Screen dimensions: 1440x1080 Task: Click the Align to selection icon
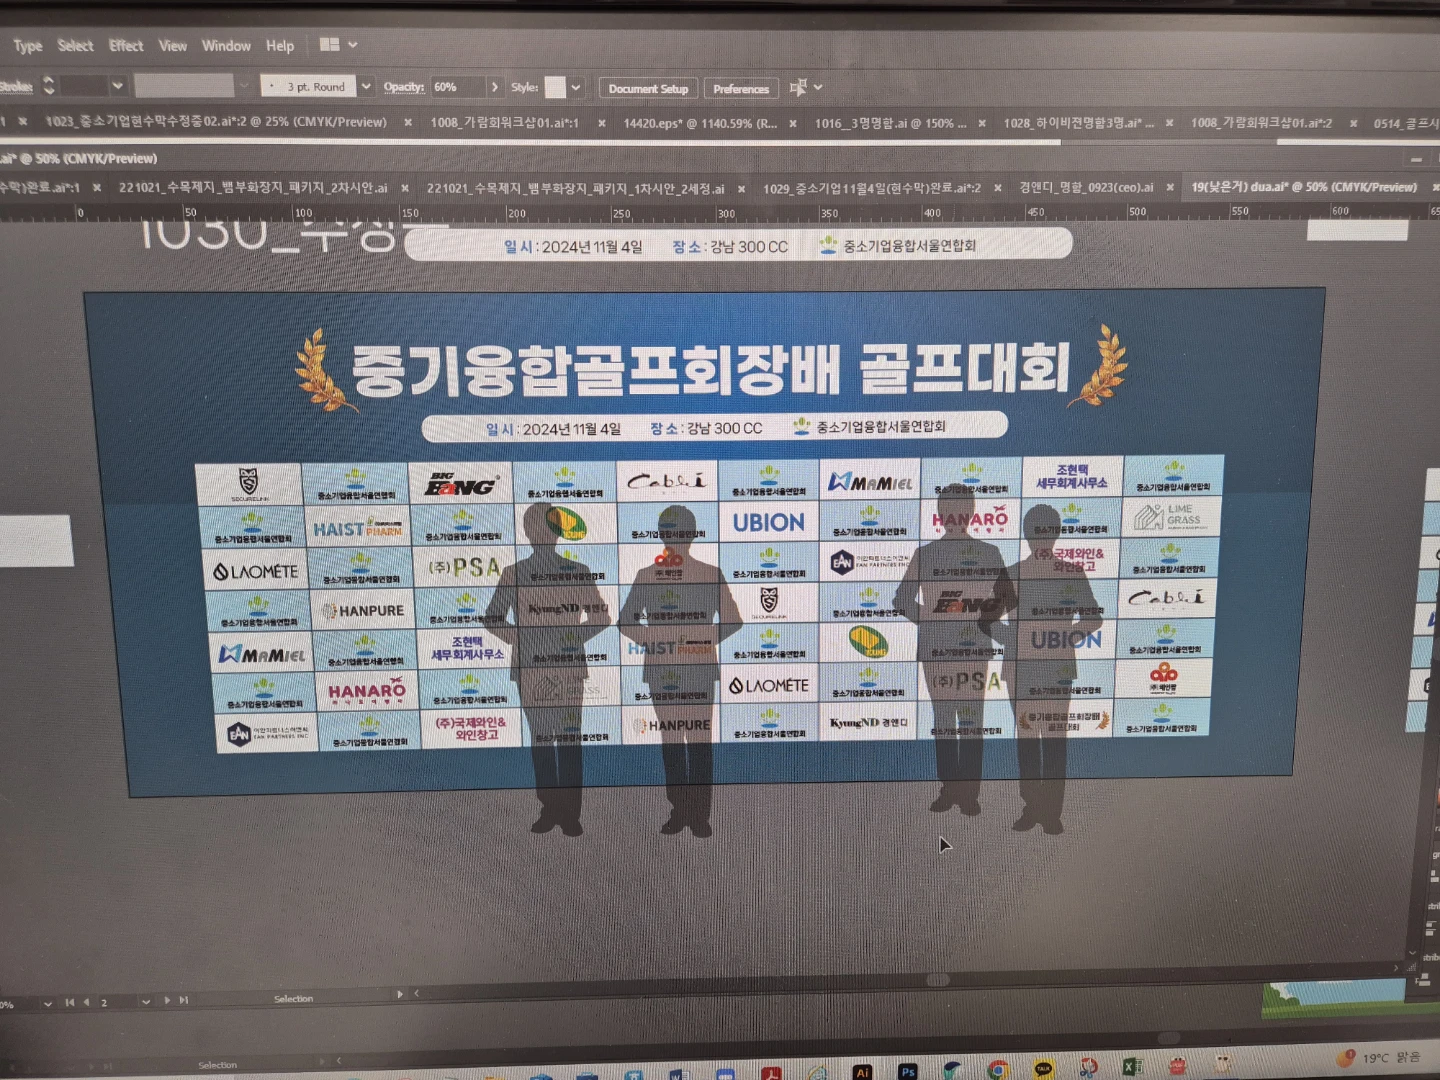point(798,88)
